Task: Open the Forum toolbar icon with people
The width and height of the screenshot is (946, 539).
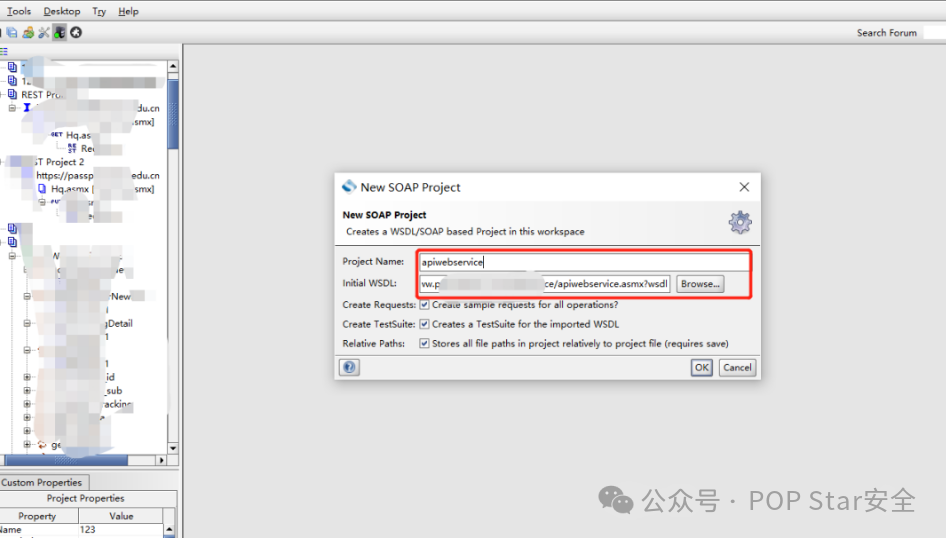Action: (28, 33)
